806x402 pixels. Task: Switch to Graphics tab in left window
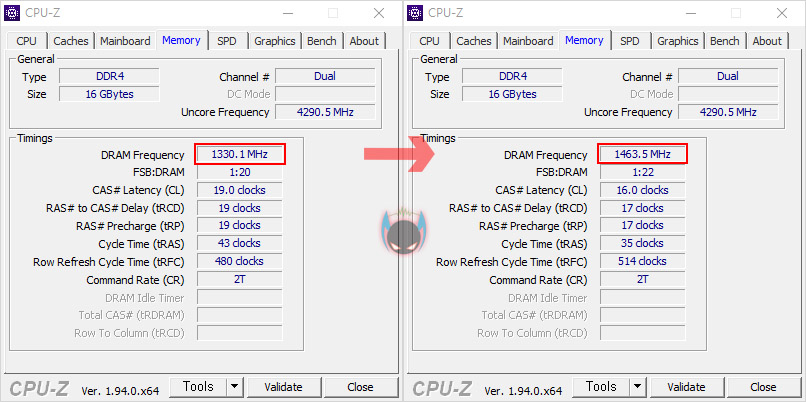274,41
